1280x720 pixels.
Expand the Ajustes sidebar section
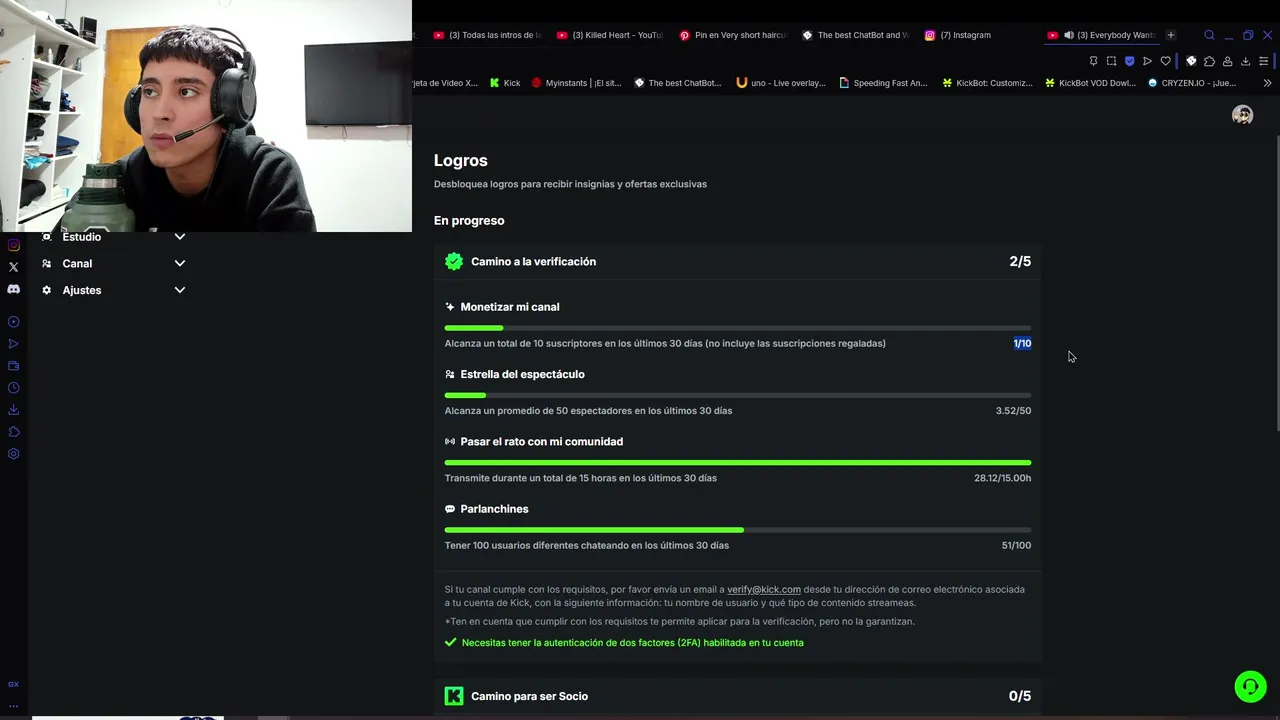(x=114, y=290)
